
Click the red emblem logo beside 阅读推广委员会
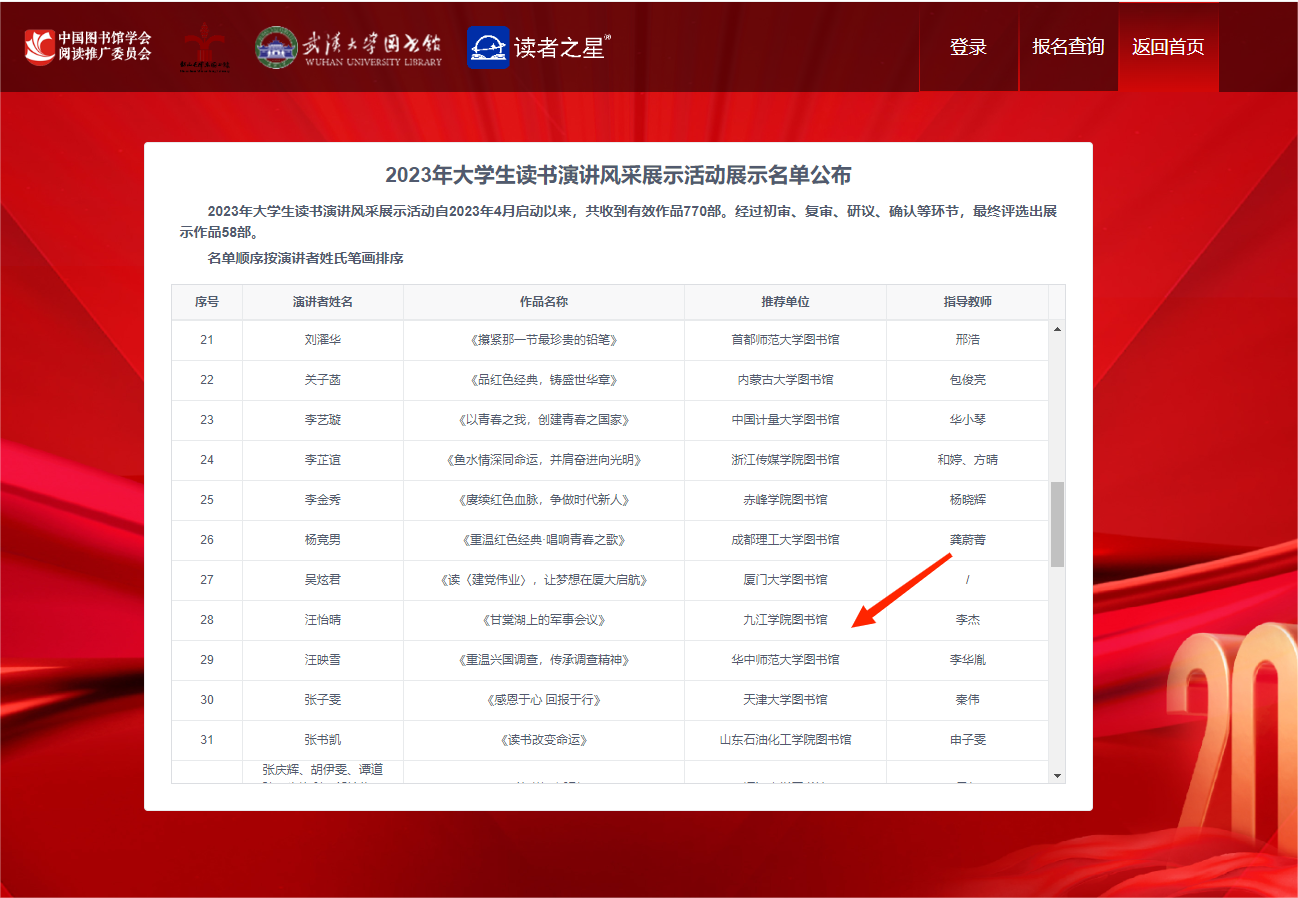tap(204, 47)
